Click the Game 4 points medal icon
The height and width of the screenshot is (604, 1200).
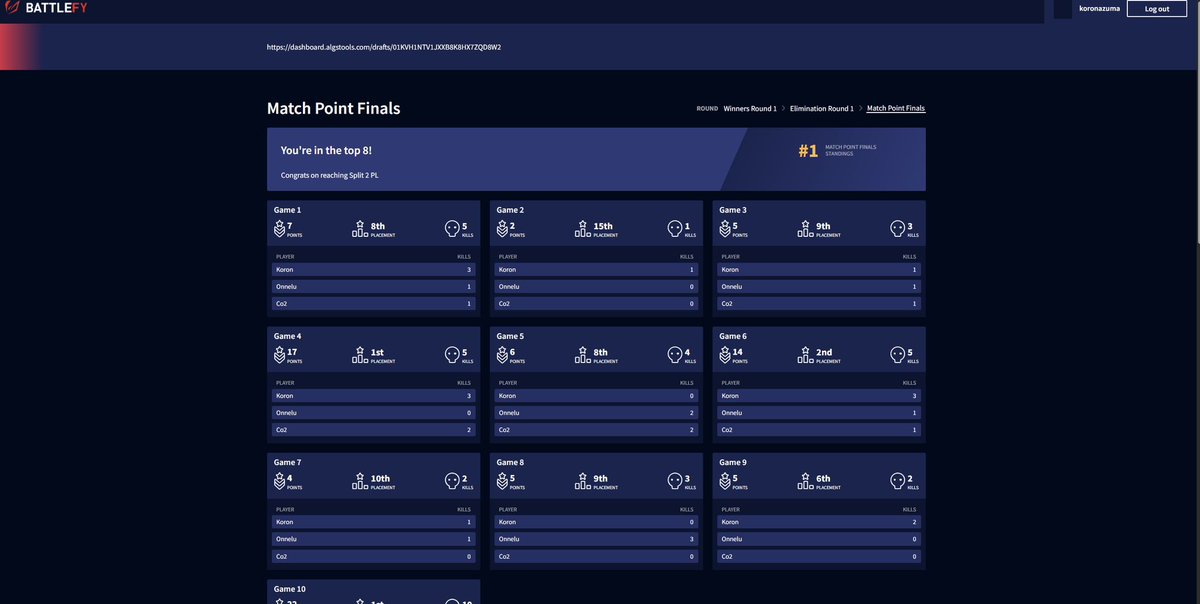pos(279,355)
